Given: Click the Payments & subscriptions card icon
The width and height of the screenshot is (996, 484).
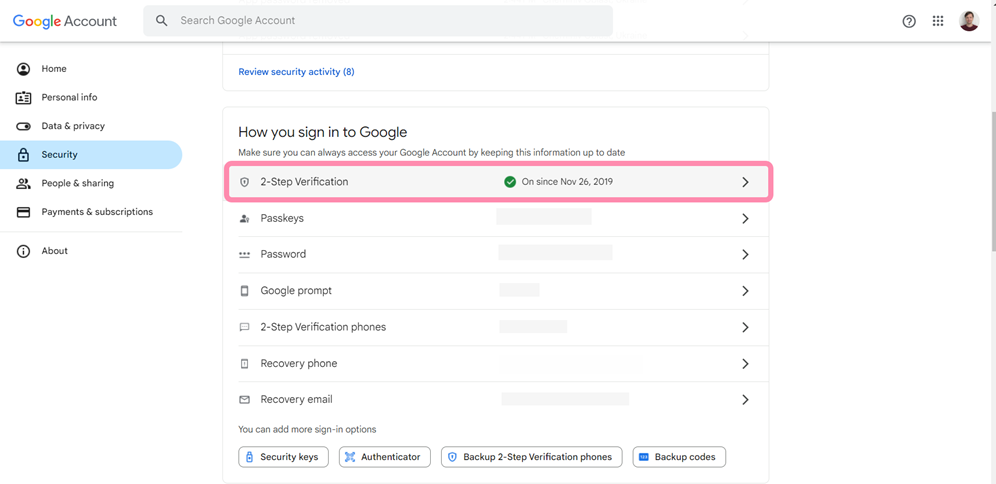Looking at the screenshot, I should point(24,212).
